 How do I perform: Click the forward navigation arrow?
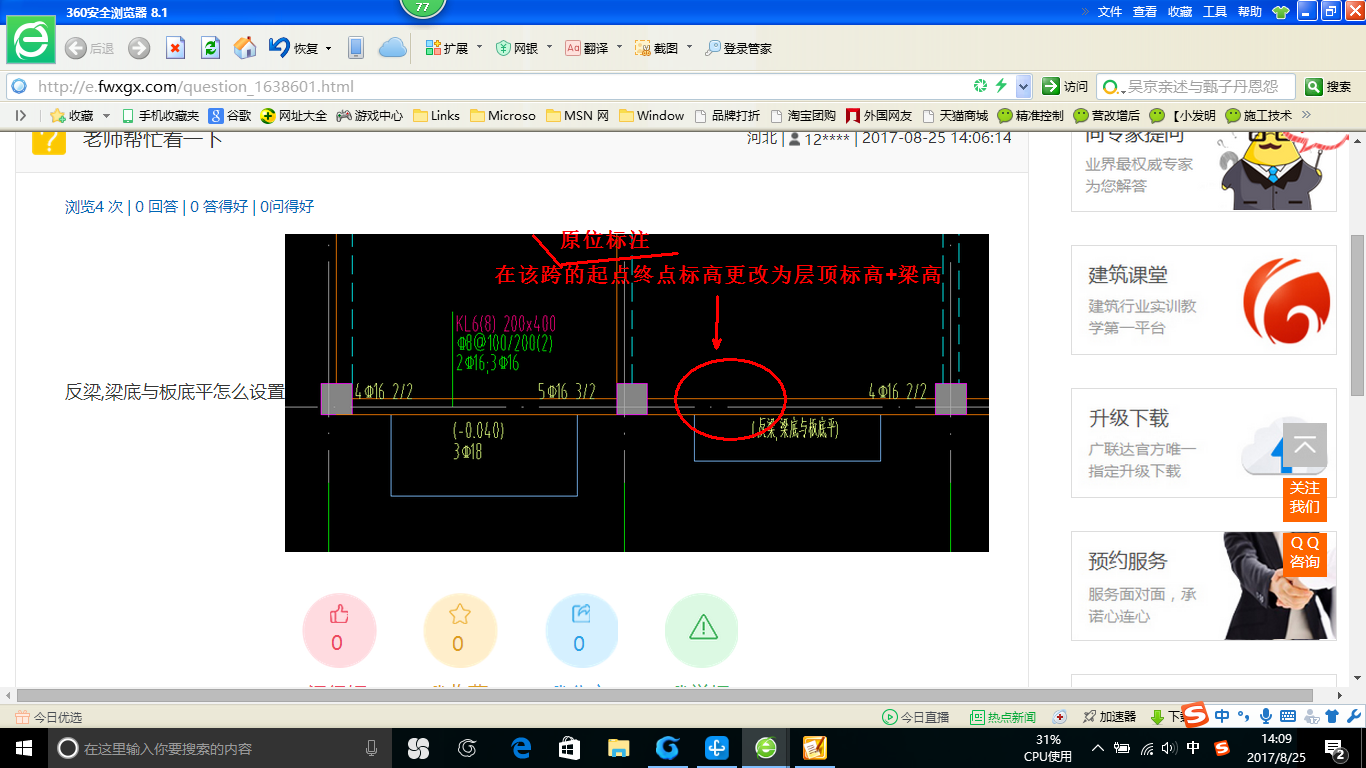point(139,48)
